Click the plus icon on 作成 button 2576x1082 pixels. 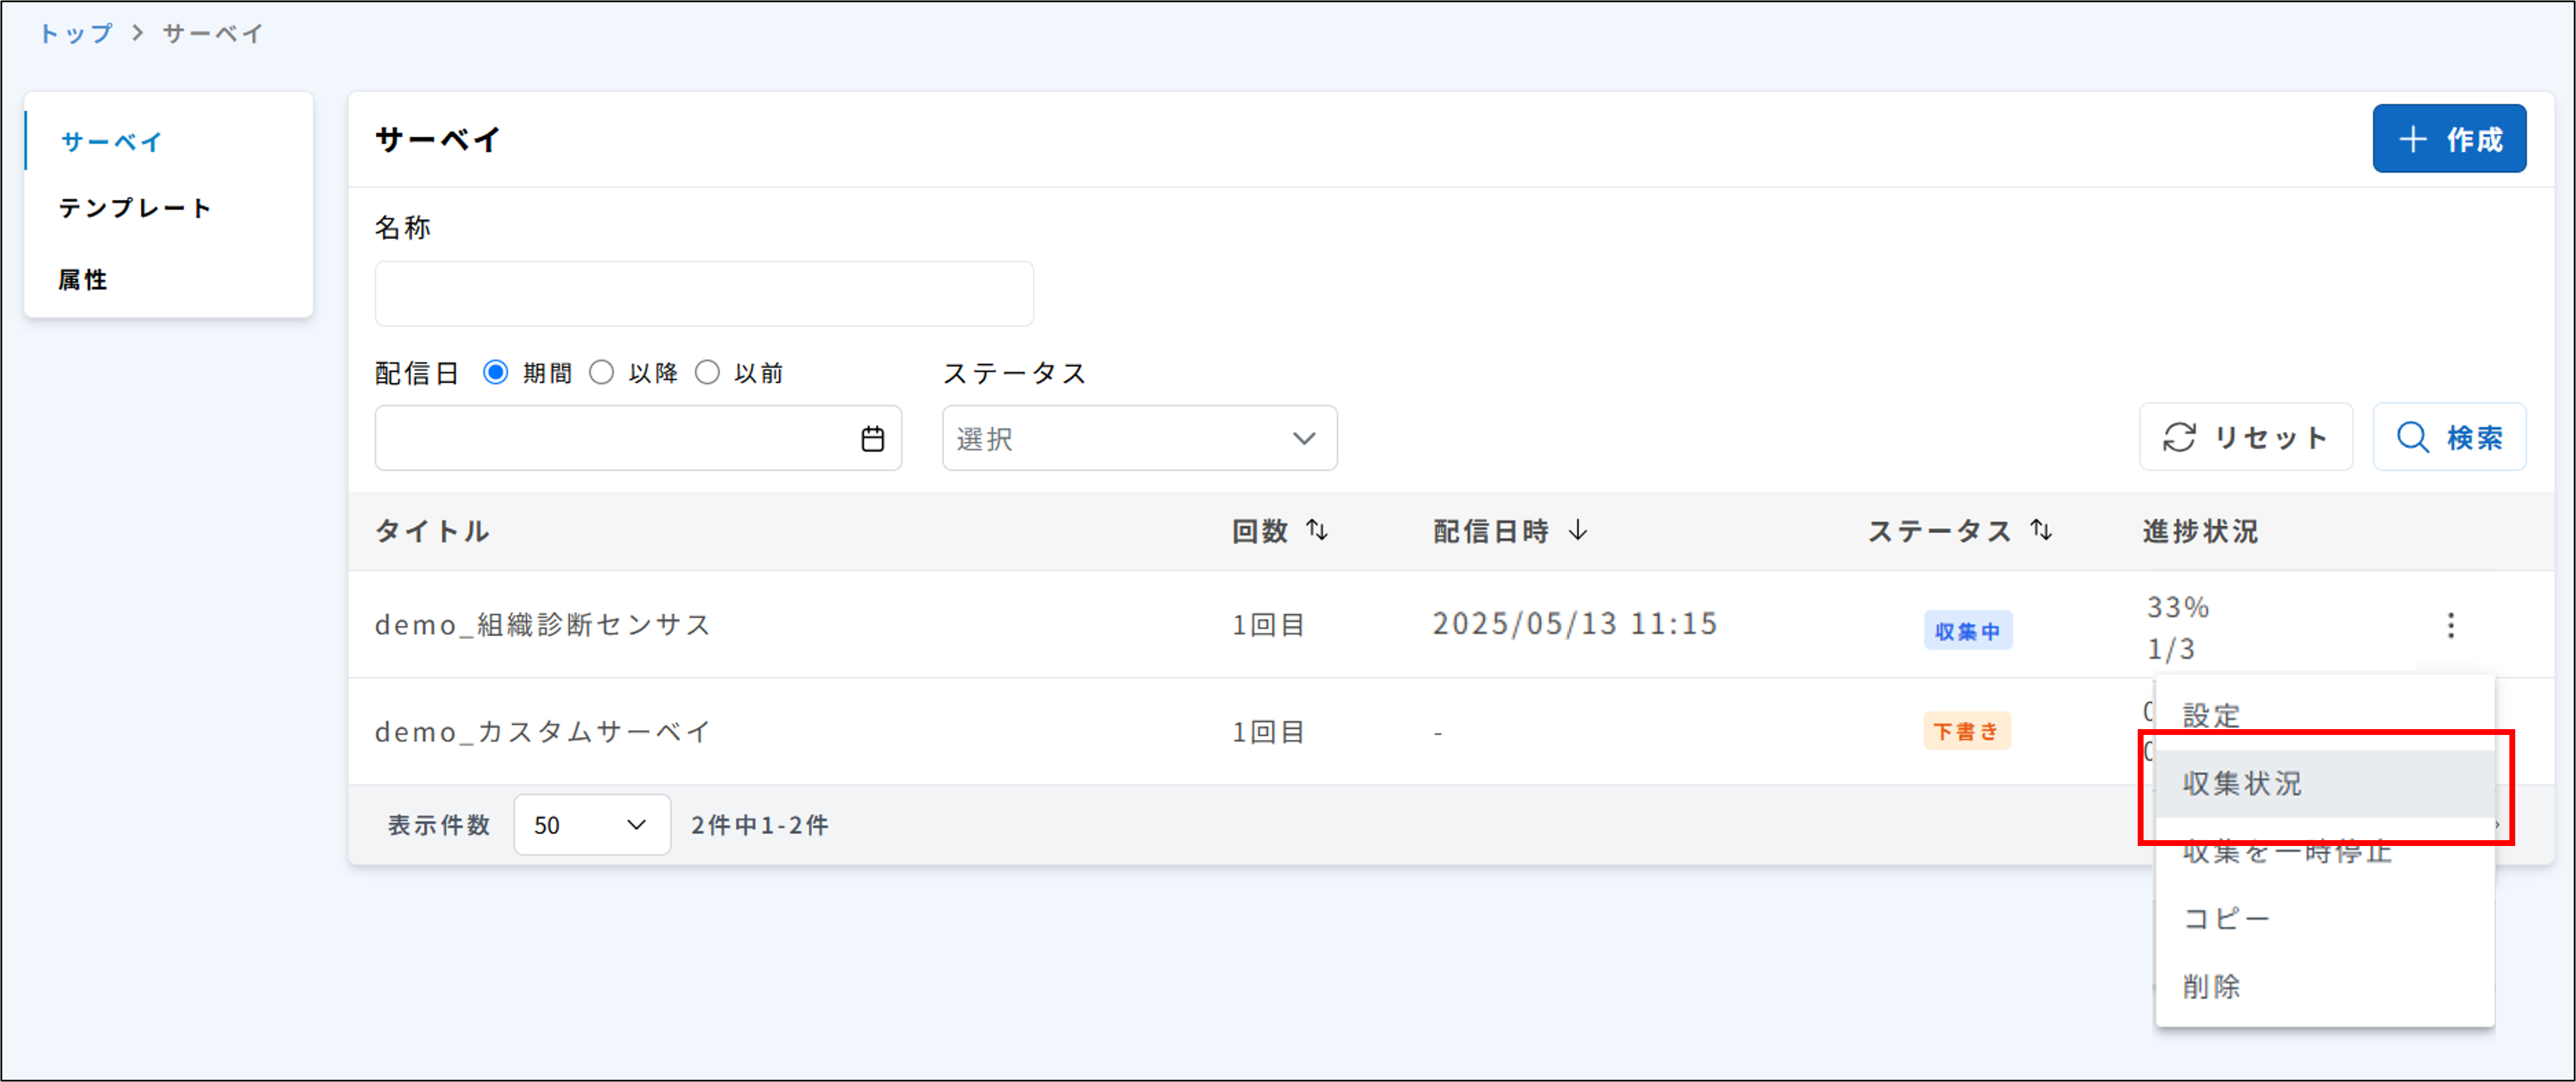tap(2414, 138)
